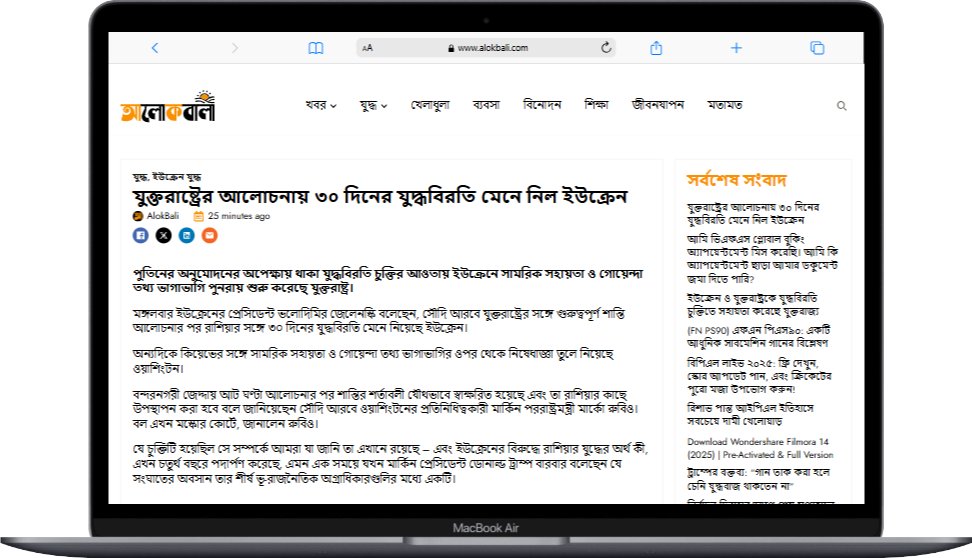The width and height of the screenshot is (972, 558).
Task: Open sidebar link about ভিএফএস গ্লোবাল appointment
Action: click(762, 259)
